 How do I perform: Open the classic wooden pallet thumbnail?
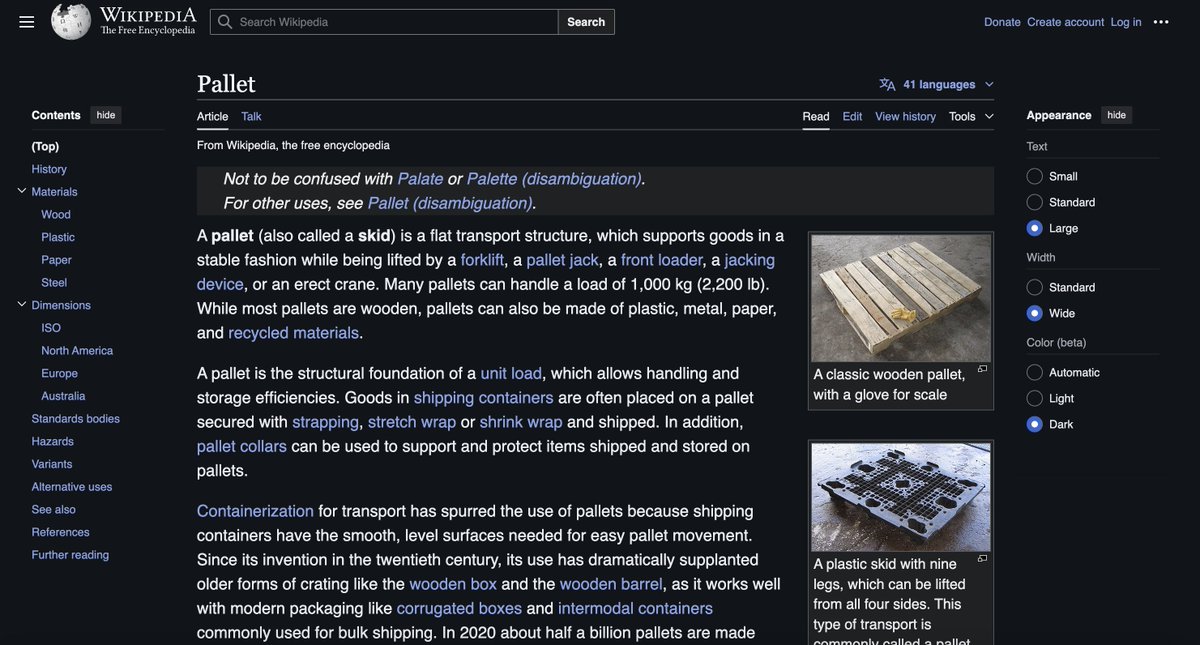(x=901, y=298)
